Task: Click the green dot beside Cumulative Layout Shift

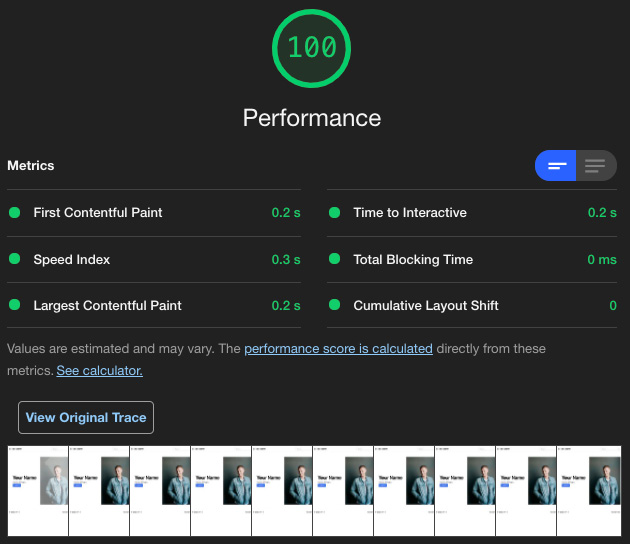Action: 334,305
